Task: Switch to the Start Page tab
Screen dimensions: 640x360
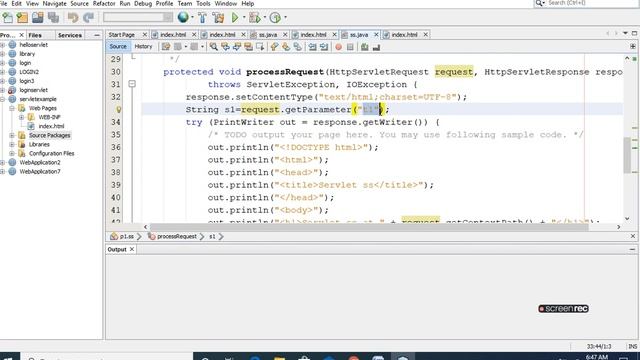Action: click(x=122, y=35)
